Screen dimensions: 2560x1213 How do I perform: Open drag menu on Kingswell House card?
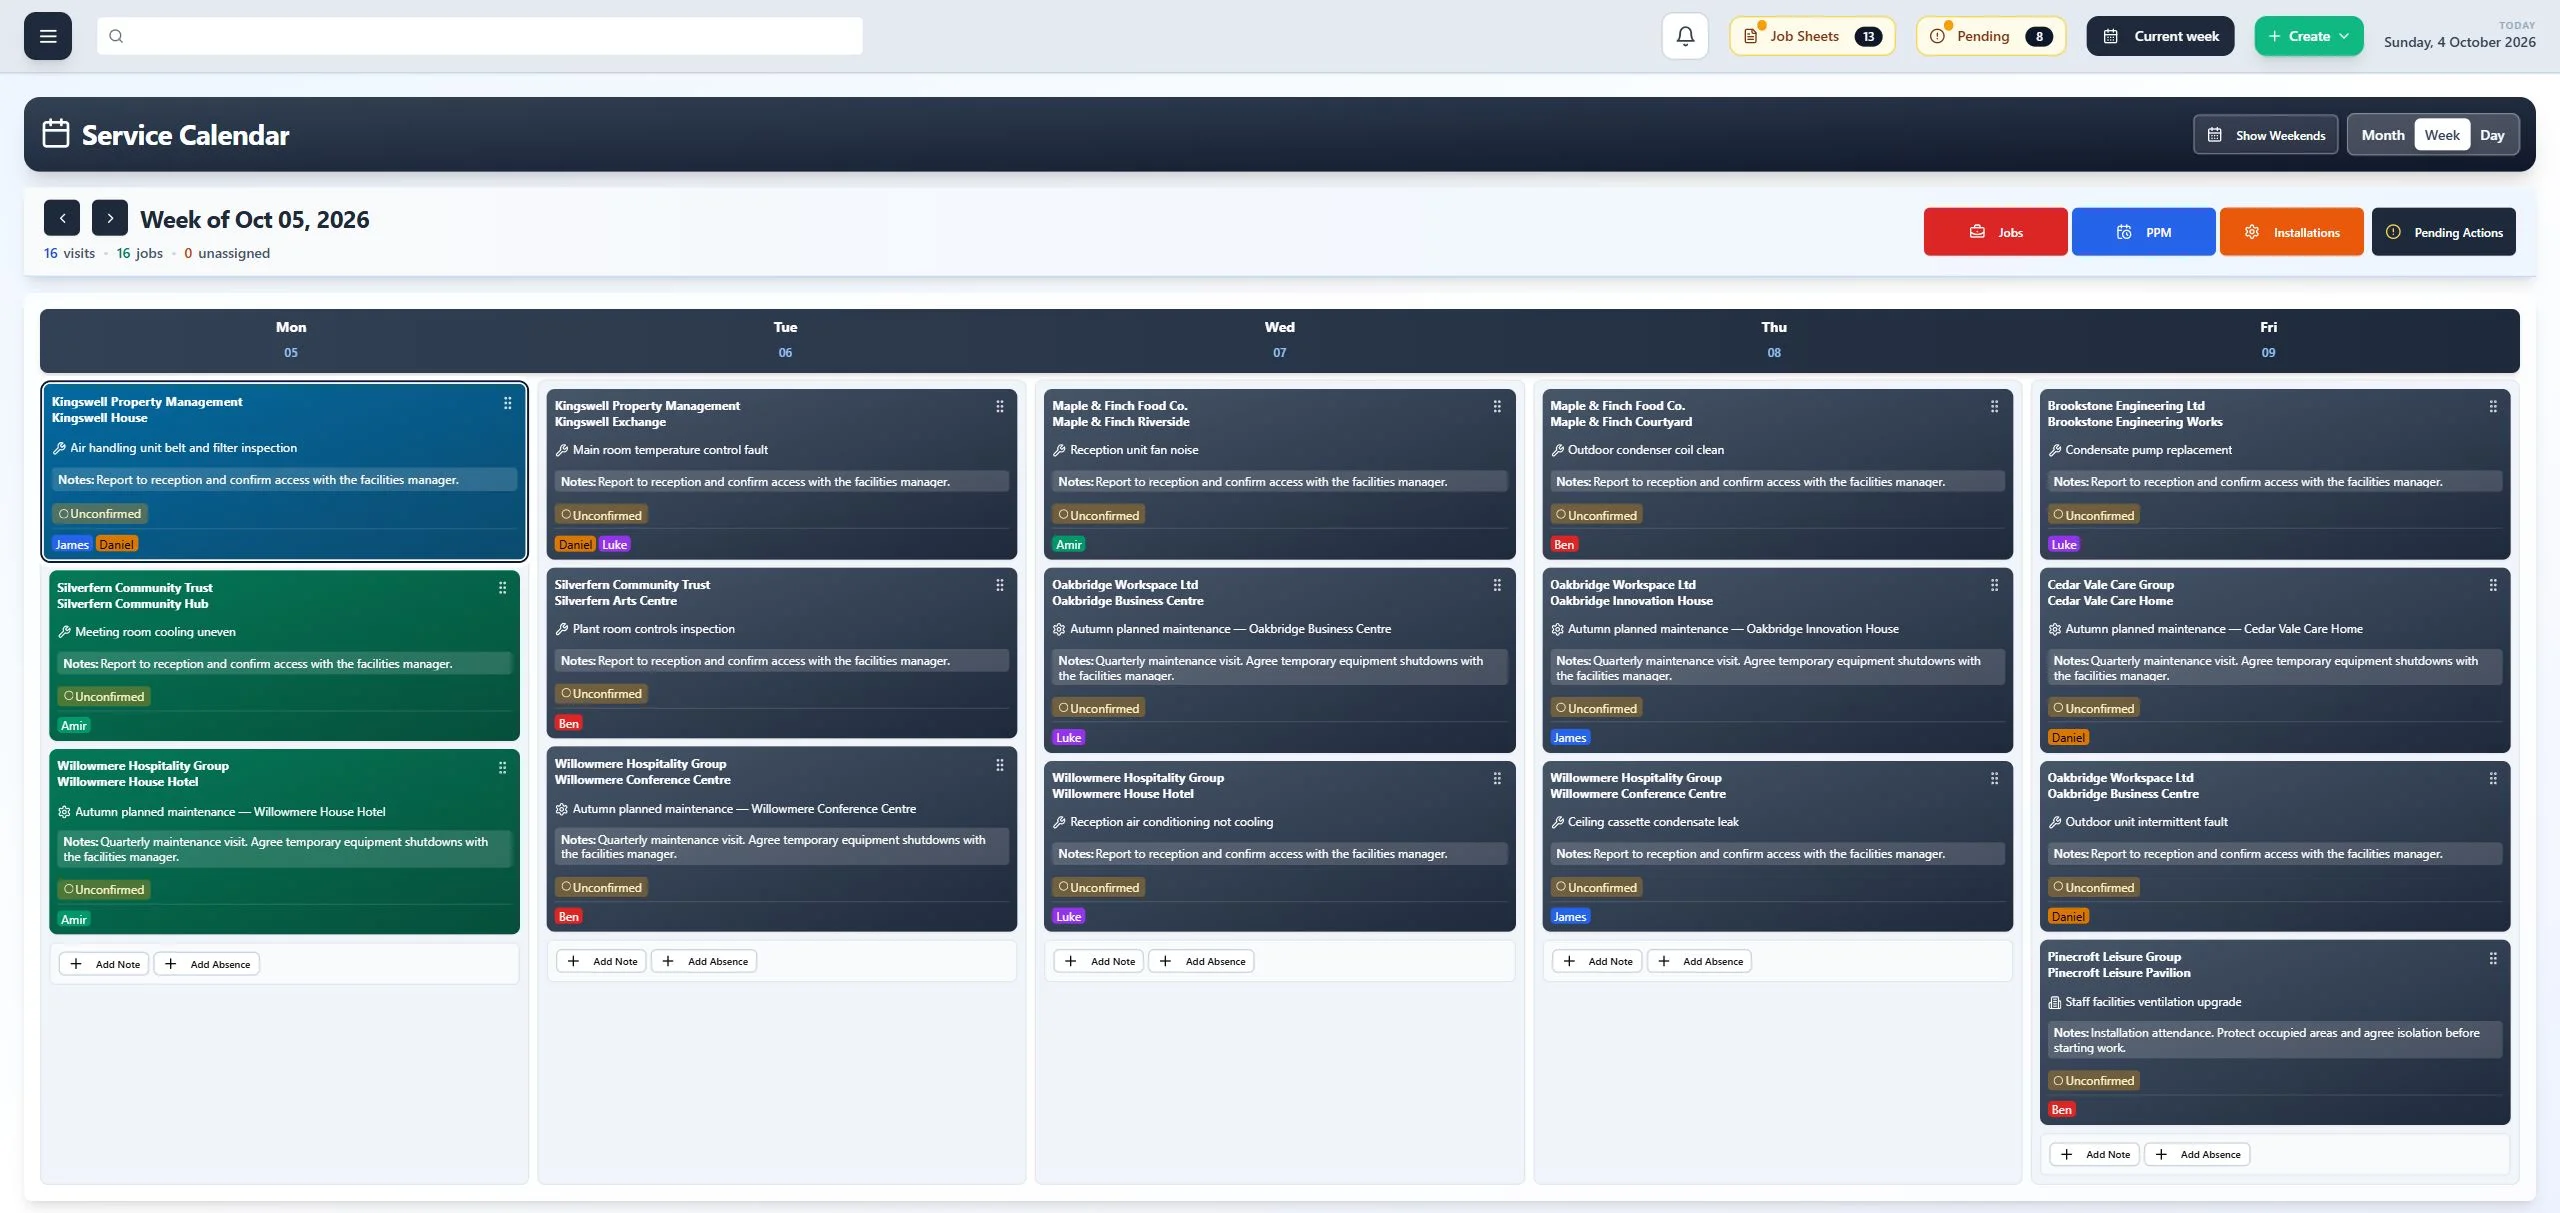coord(507,403)
